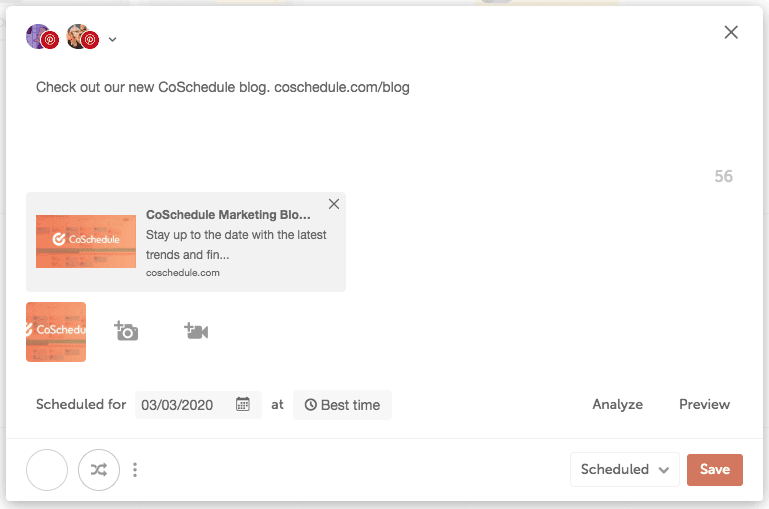Click the Analyze link
Viewport: 769px width, 509px height.
tap(617, 405)
